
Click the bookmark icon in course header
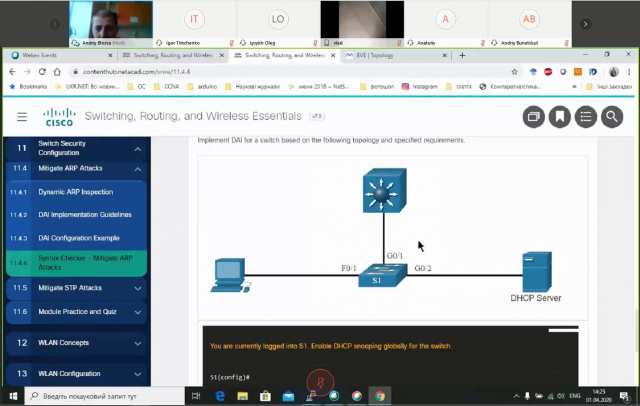pos(560,117)
